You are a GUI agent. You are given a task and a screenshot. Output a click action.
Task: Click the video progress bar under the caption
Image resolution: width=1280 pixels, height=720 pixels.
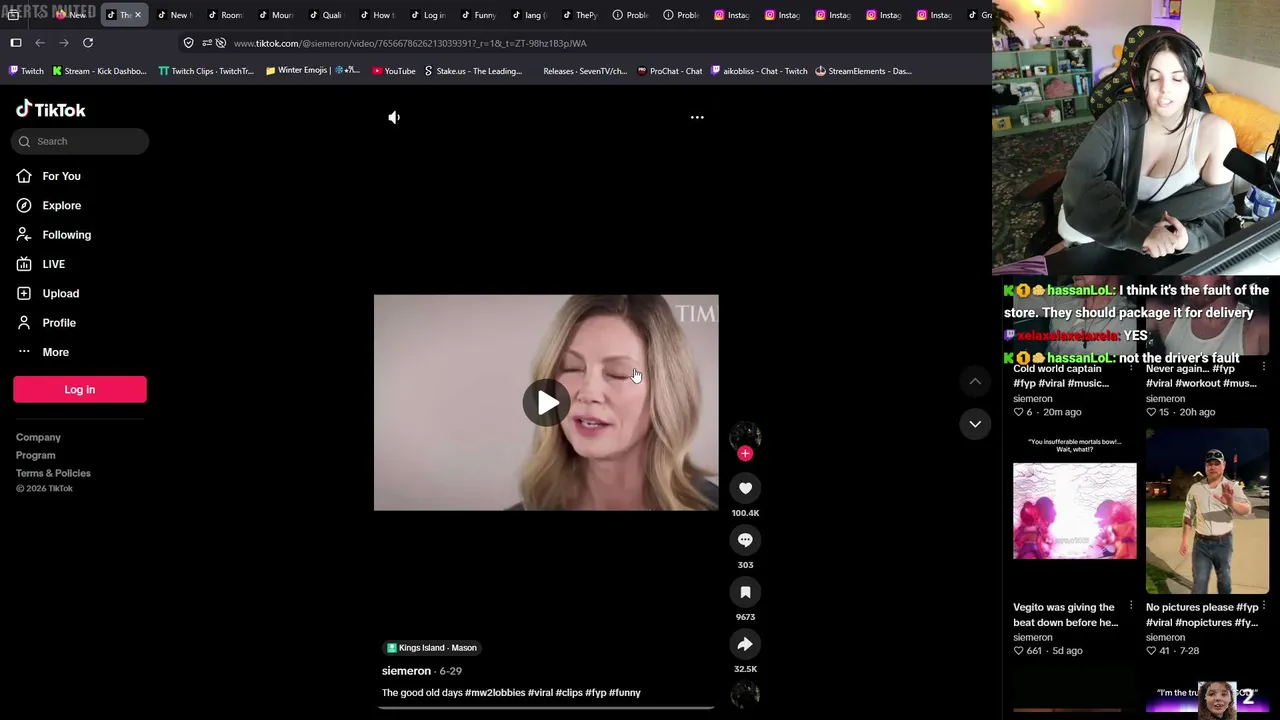(x=546, y=707)
